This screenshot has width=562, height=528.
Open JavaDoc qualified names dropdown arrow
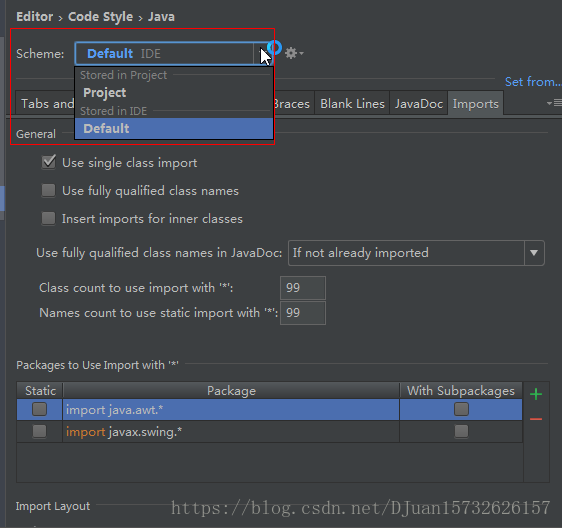tap(534, 253)
